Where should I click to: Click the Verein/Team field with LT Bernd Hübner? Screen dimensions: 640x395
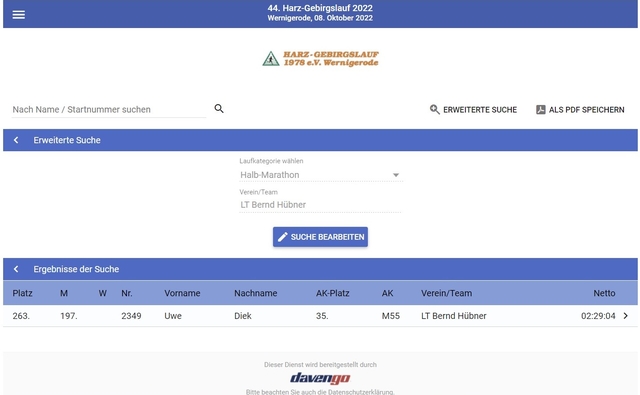pyautogui.click(x=320, y=204)
